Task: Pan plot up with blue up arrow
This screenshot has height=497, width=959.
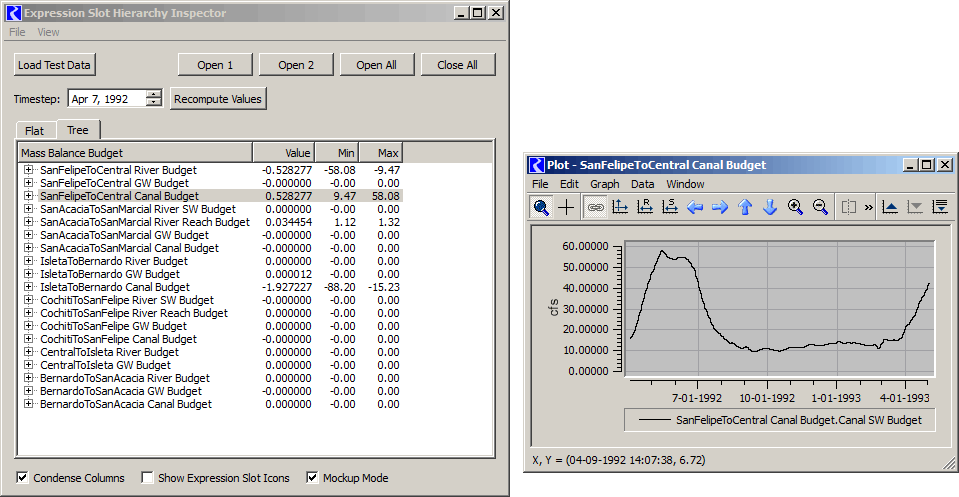Action: click(x=745, y=207)
